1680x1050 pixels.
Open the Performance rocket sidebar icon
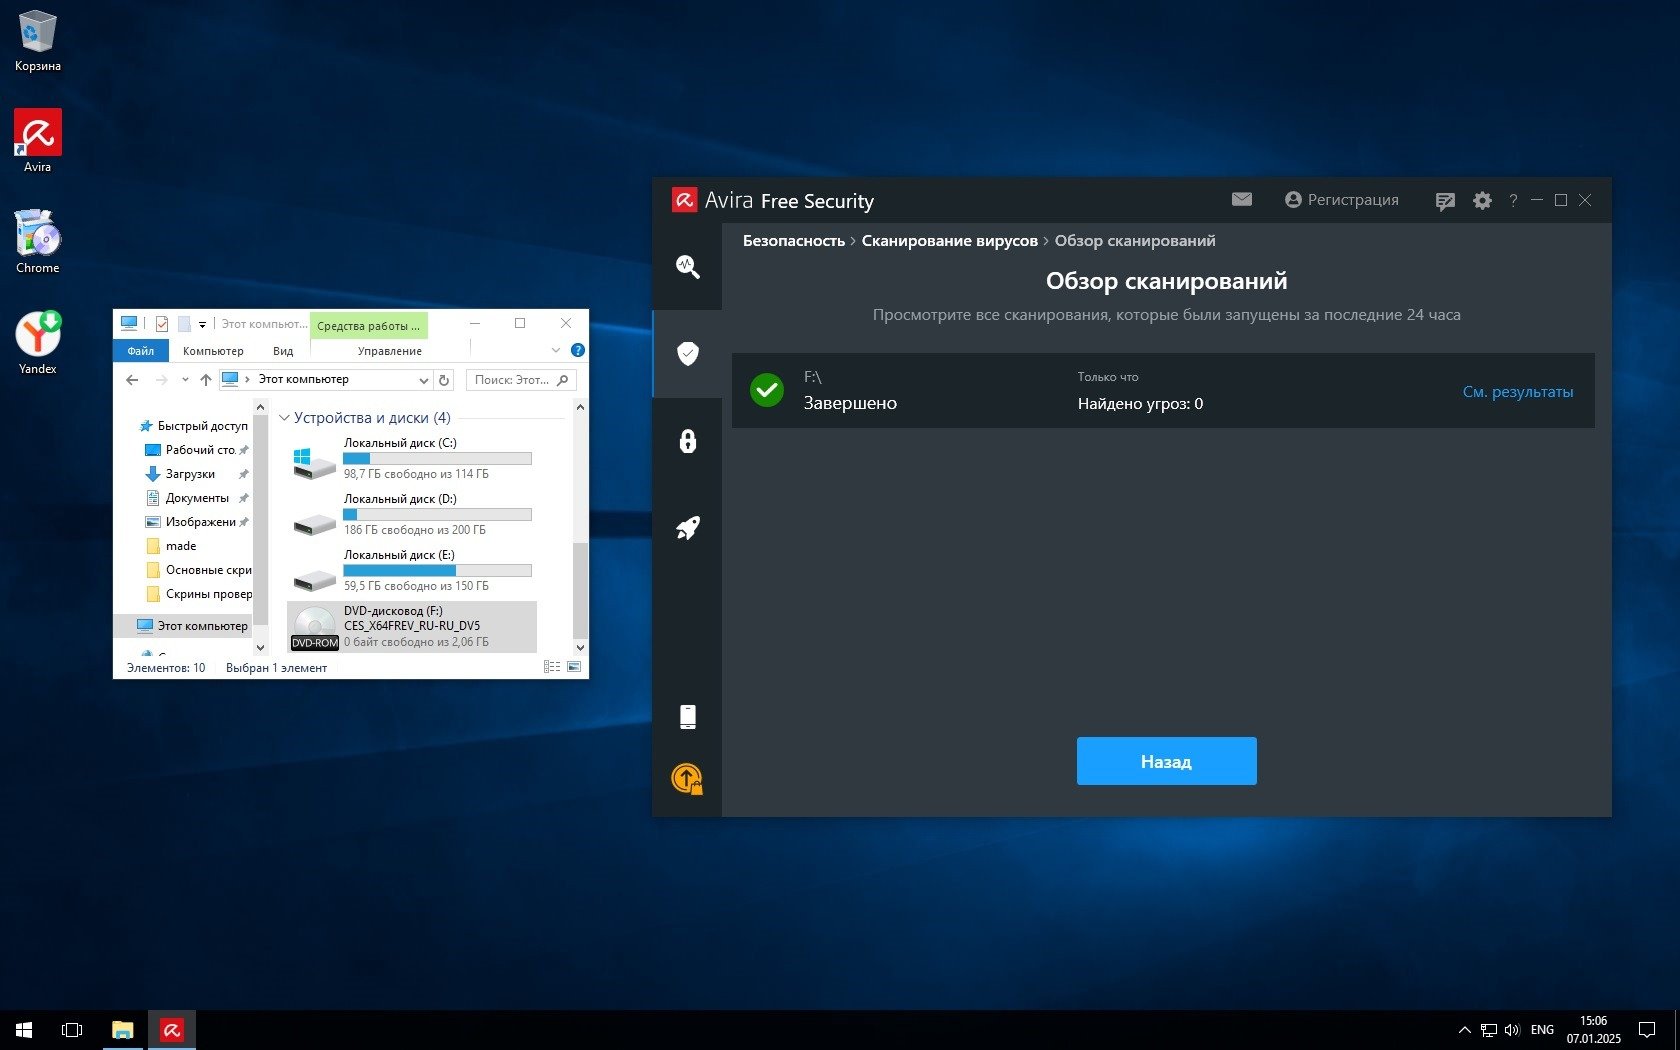pos(687,528)
